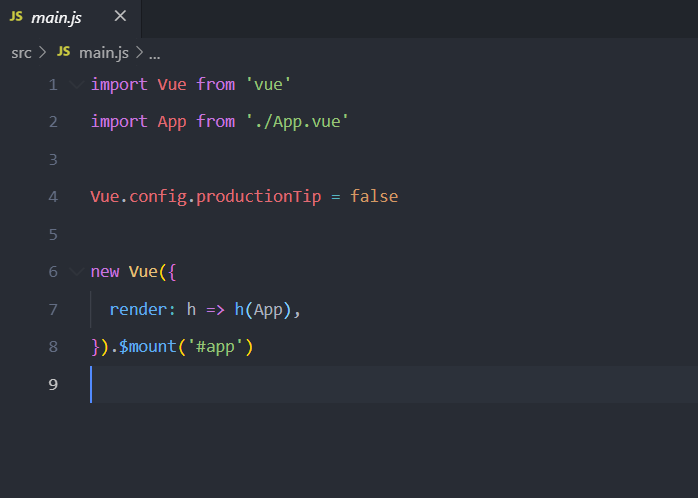Screen dimensions: 698x498
Task: Click line number 7 in the gutter
Action: pos(52,310)
